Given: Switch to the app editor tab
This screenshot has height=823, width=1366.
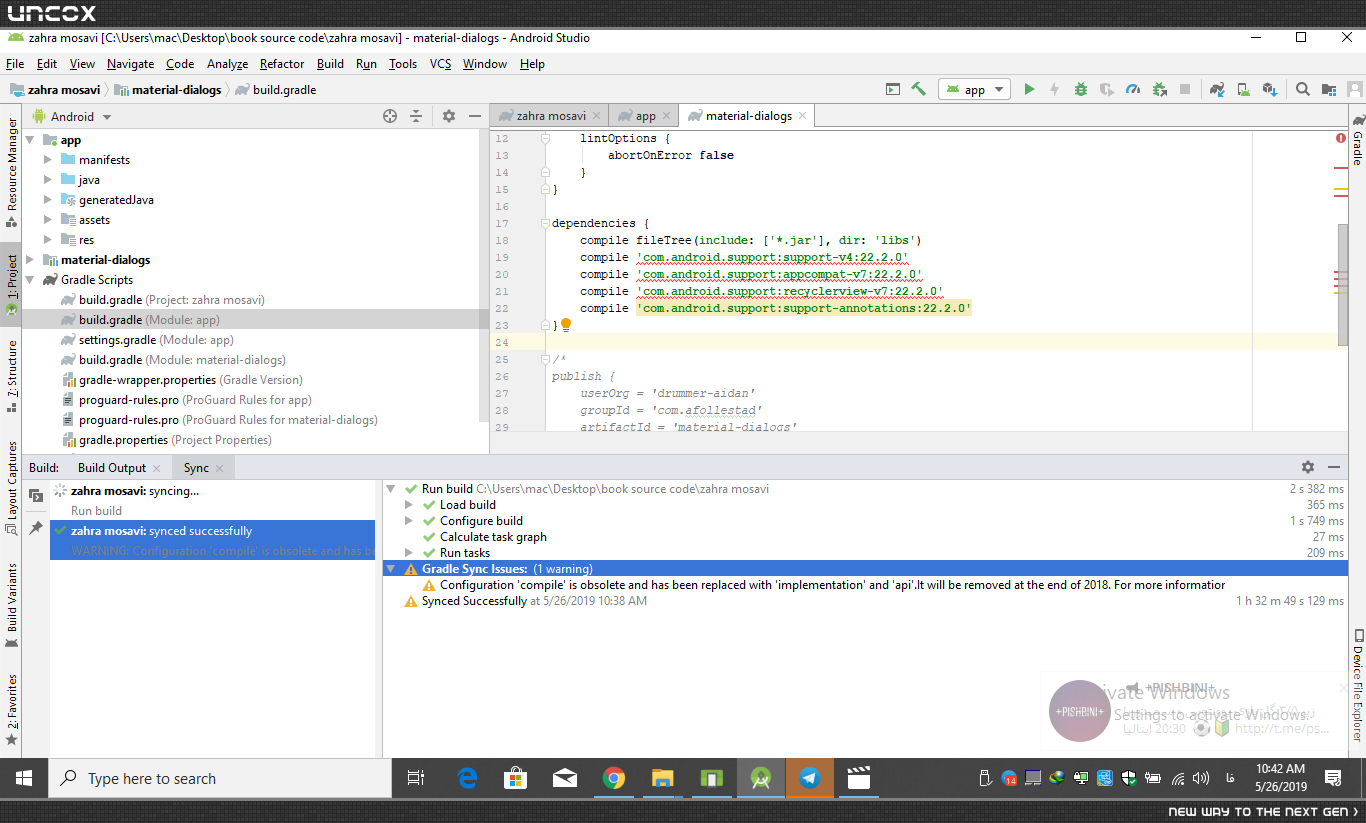Looking at the screenshot, I should point(645,116).
